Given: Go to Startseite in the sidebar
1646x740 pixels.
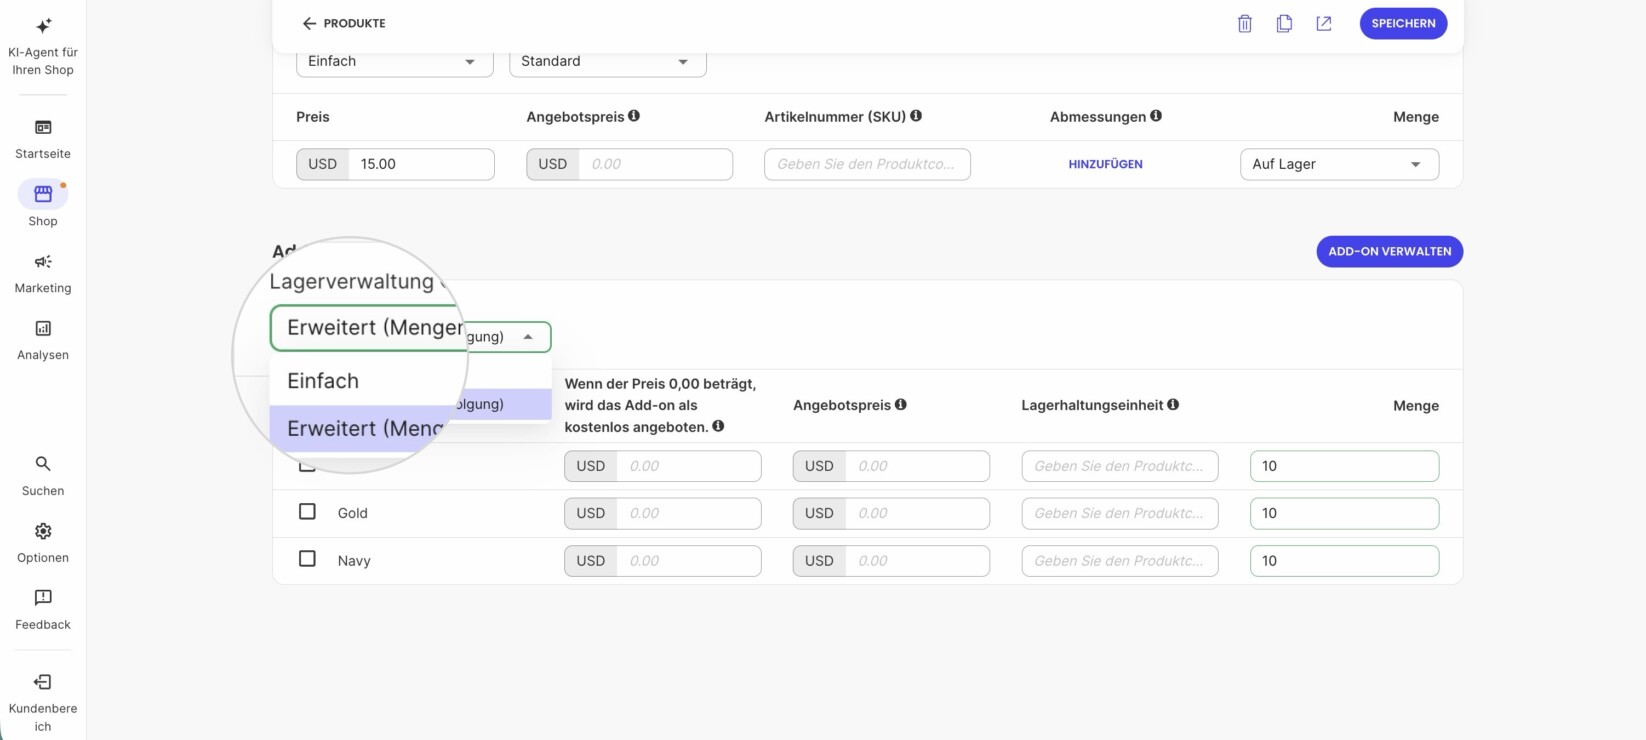Looking at the screenshot, I should (x=43, y=139).
